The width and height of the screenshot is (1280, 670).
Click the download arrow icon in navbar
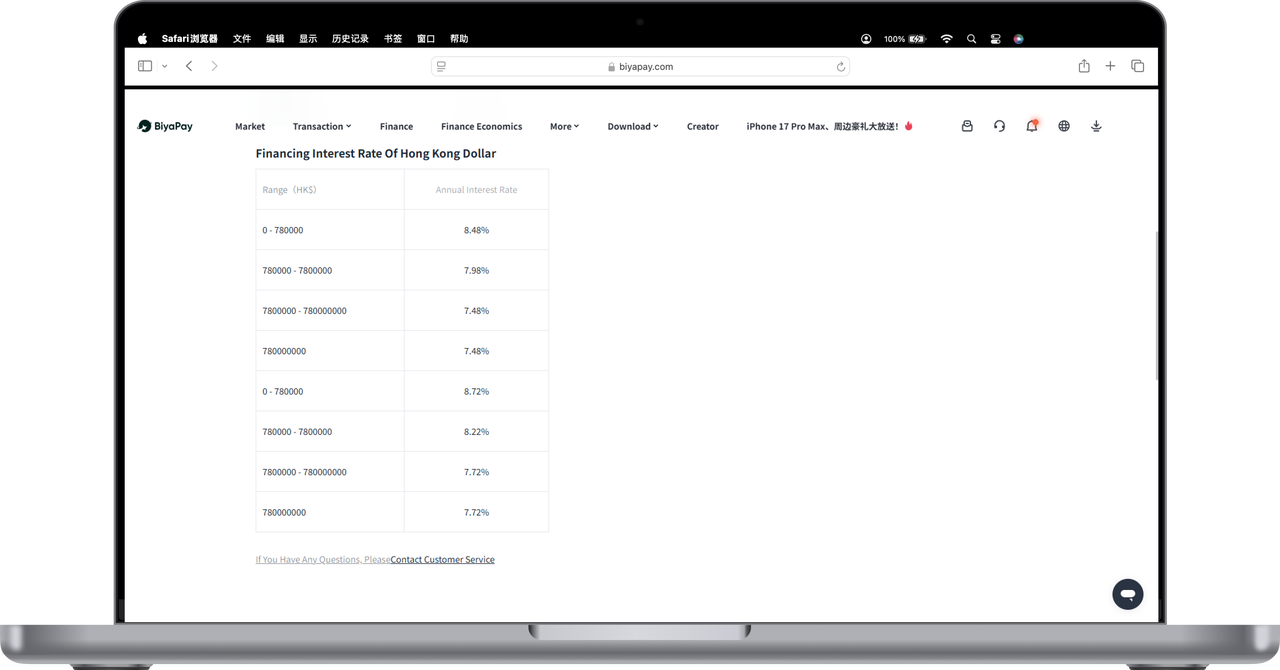1096,126
